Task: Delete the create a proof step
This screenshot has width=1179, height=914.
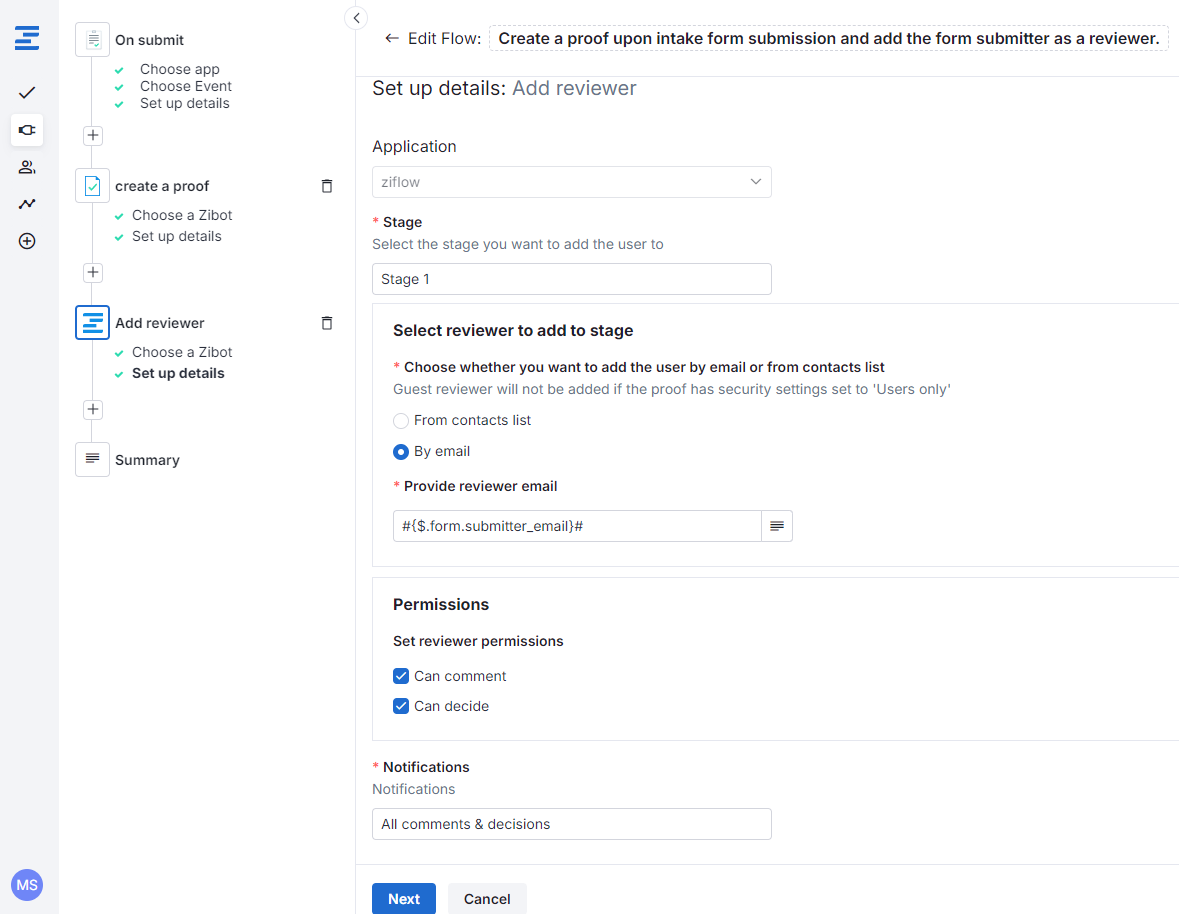Action: 327,186
